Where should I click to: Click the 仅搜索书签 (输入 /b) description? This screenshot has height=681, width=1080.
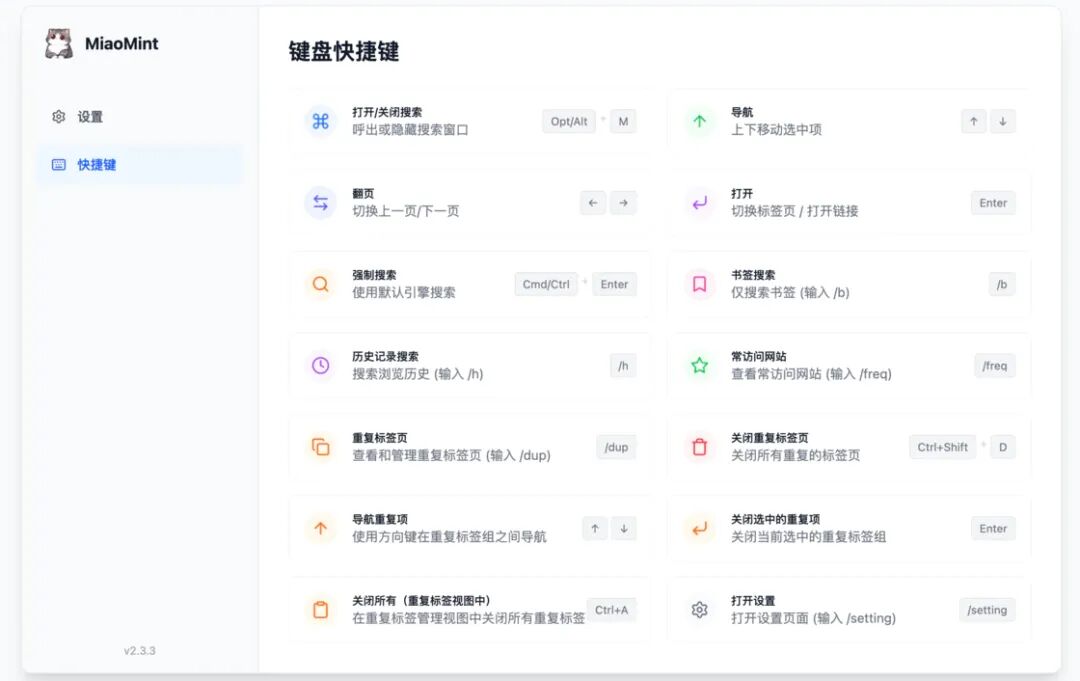(790, 292)
